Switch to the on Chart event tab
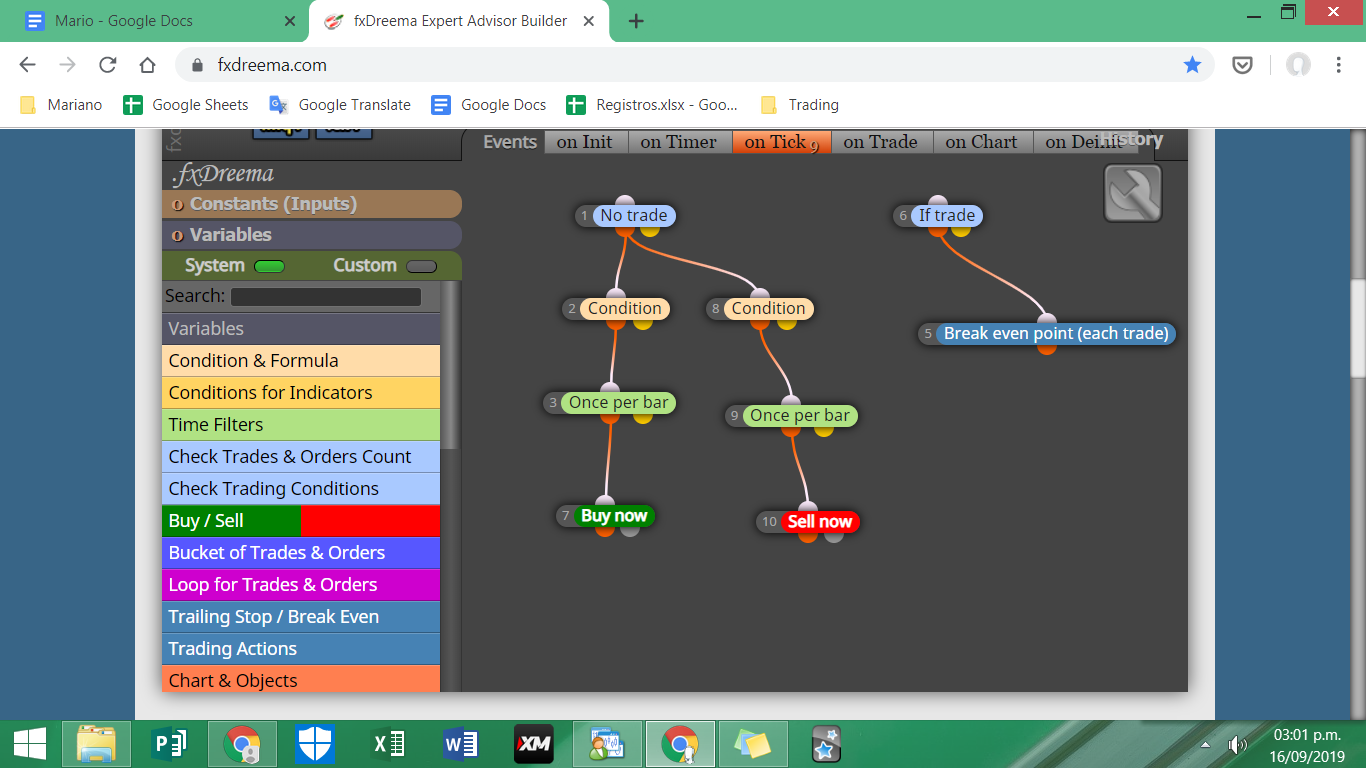This screenshot has height=768, width=1366. (982, 142)
